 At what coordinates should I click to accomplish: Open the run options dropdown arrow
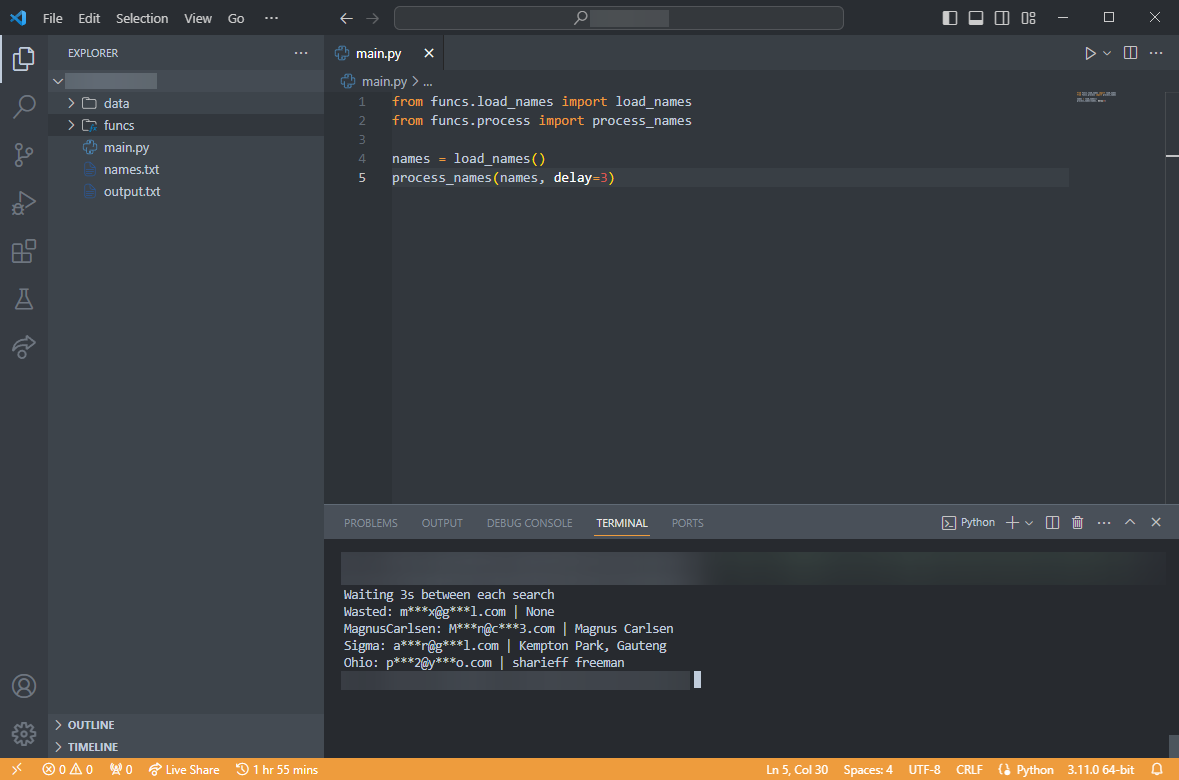1107,53
